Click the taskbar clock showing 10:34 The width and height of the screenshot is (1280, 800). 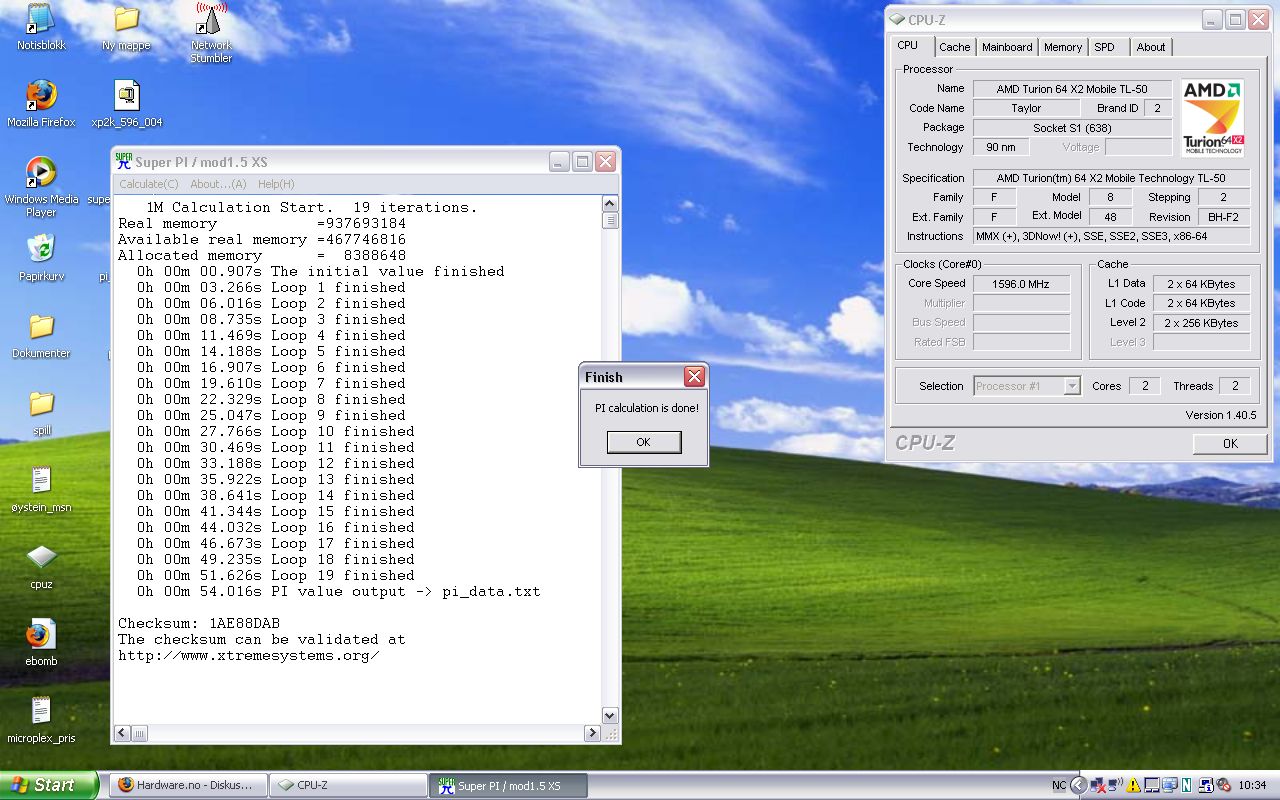1252,785
